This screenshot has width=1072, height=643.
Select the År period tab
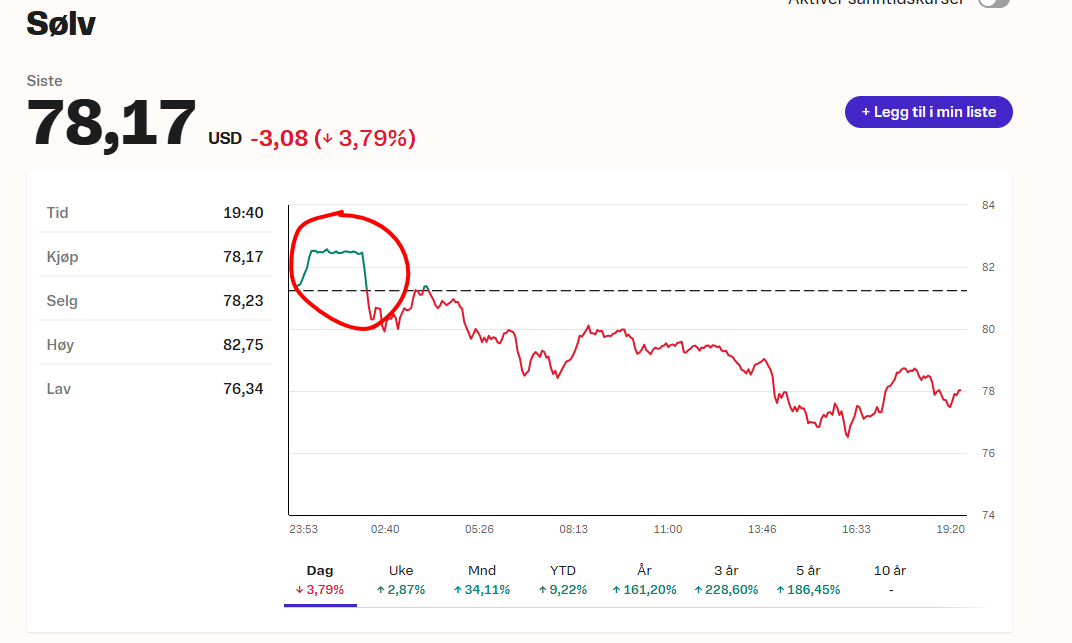645,580
